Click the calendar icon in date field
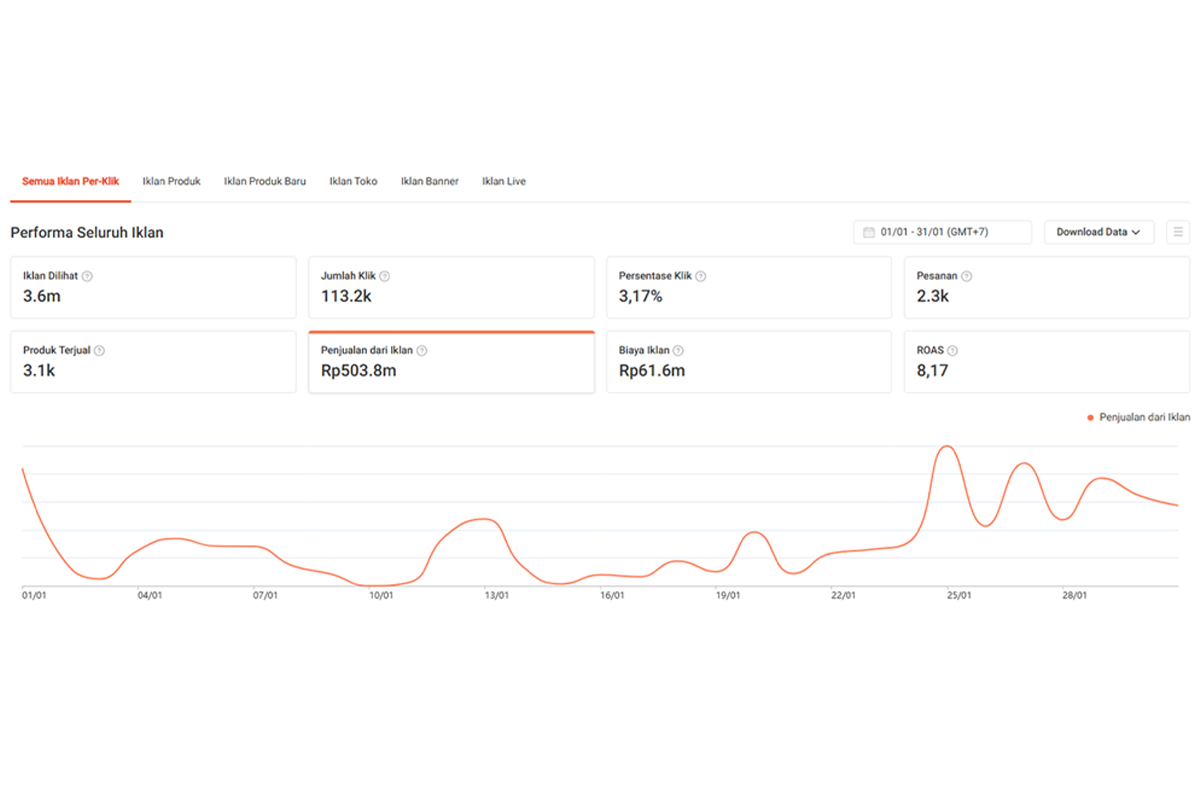Screen dimensions: 1200x800 [x=869, y=232]
